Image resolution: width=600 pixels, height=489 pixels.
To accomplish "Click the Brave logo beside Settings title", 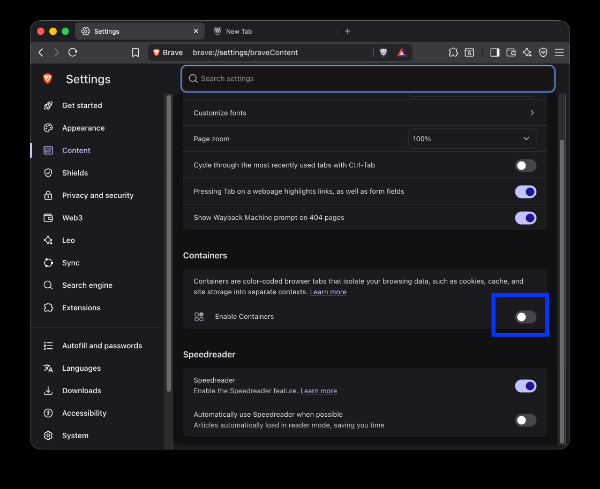I will click(48, 79).
